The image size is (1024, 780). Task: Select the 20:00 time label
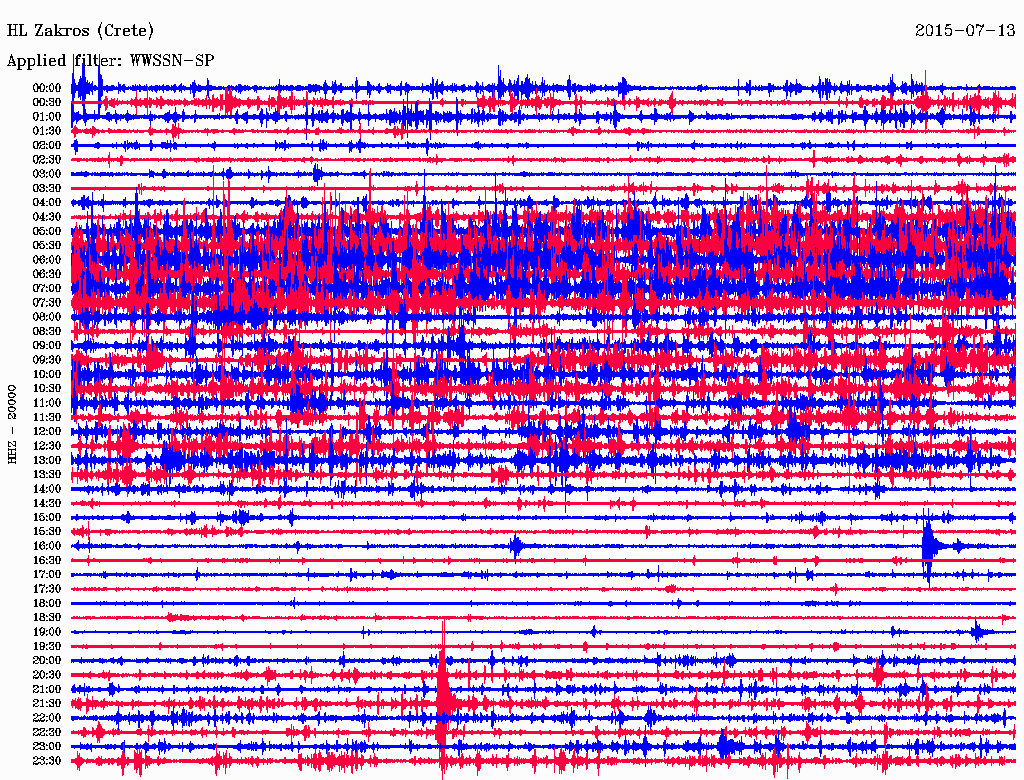(47, 660)
